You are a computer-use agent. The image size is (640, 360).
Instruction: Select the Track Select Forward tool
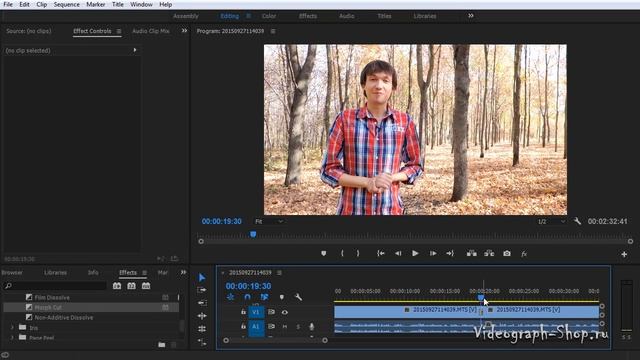point(202,290)
